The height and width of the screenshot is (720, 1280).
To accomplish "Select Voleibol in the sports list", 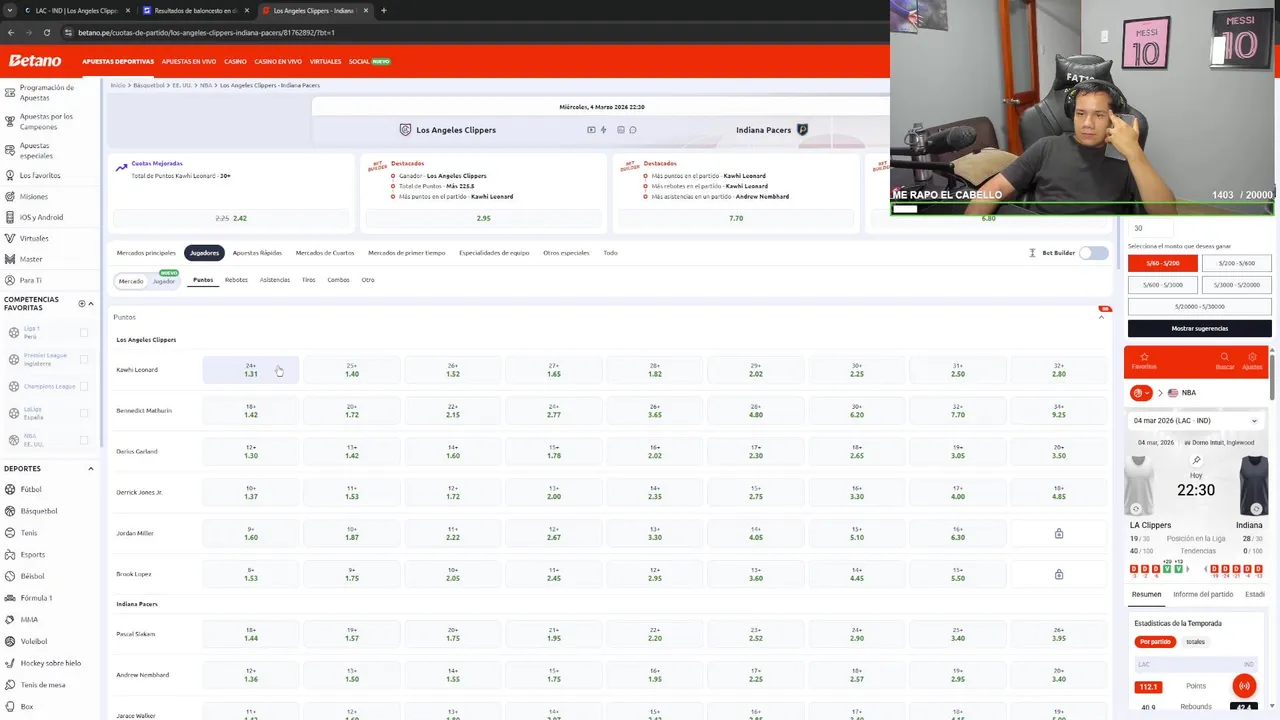I will click(x=34, y=641).
